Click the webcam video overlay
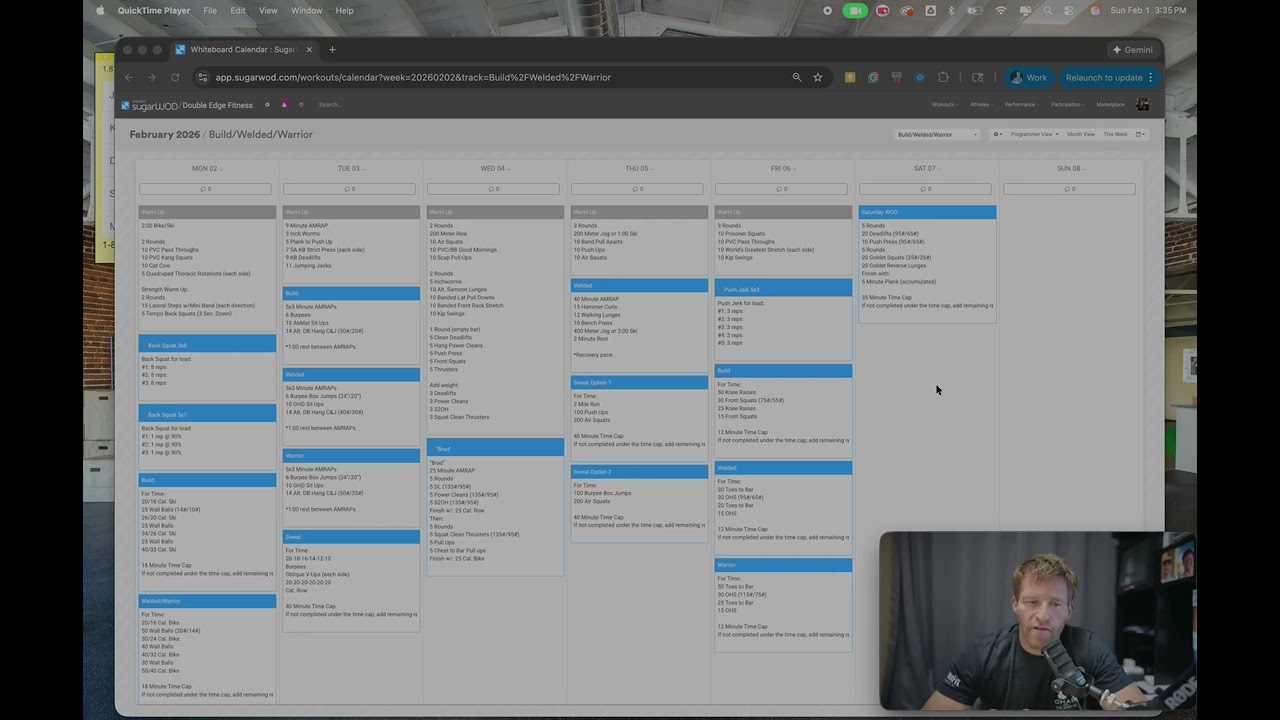The height and width of the screenshot is (720, 1280). click(1038, 621)
